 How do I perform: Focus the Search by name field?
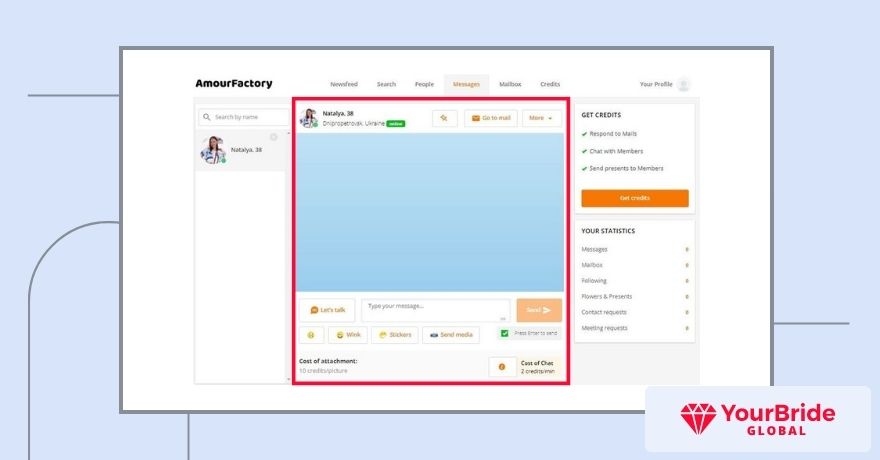[244, 117]
